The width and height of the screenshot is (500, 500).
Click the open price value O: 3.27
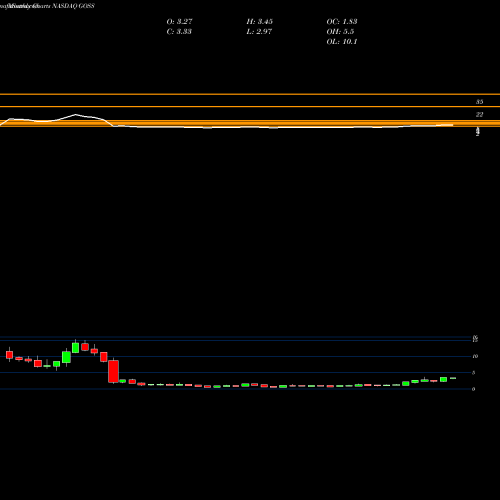tap(179, 22)
